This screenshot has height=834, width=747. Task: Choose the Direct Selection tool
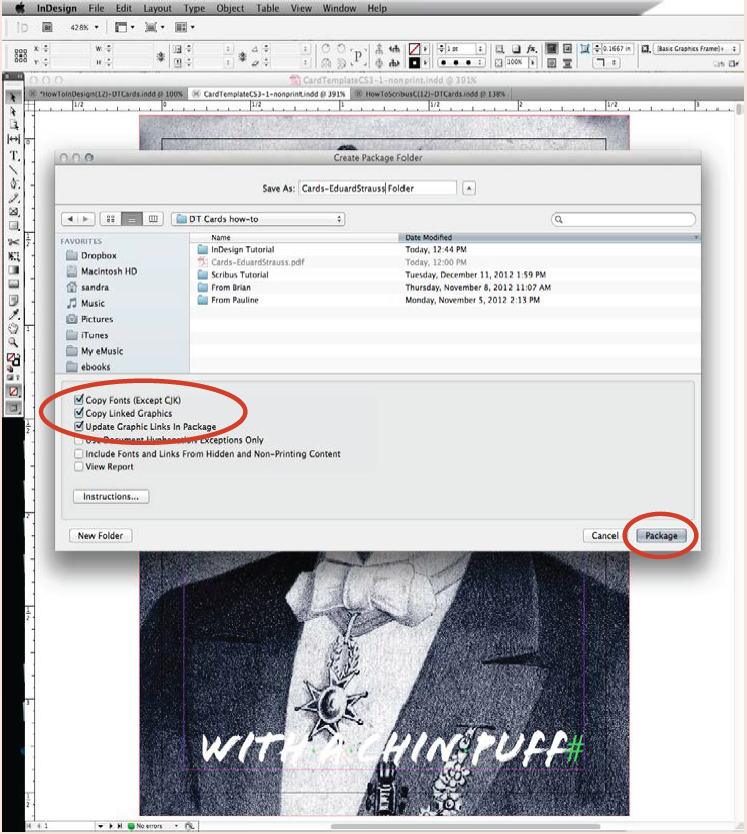tap(14, 111)
